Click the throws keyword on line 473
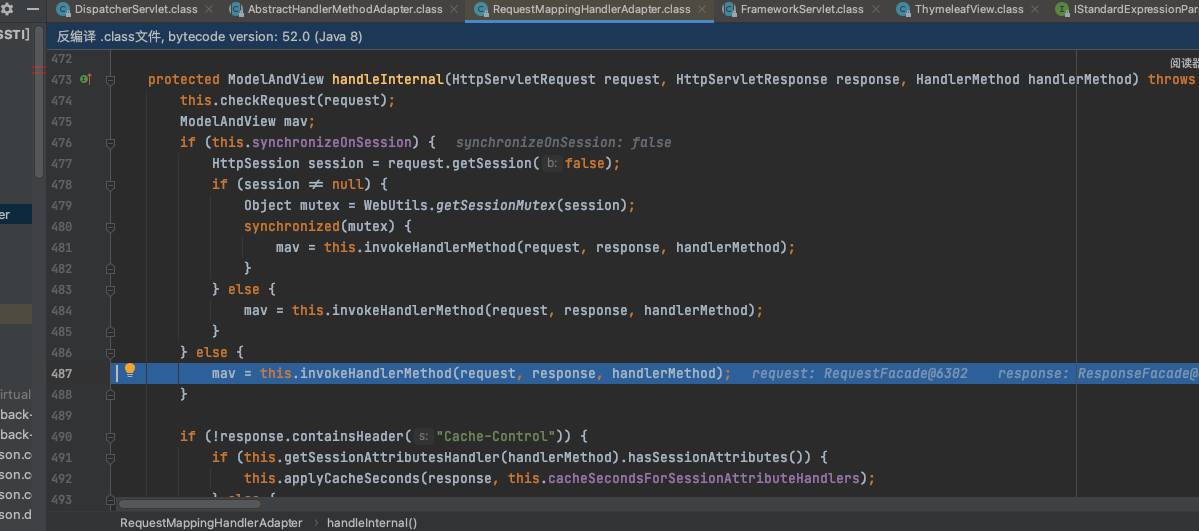 coord(1171,80)
